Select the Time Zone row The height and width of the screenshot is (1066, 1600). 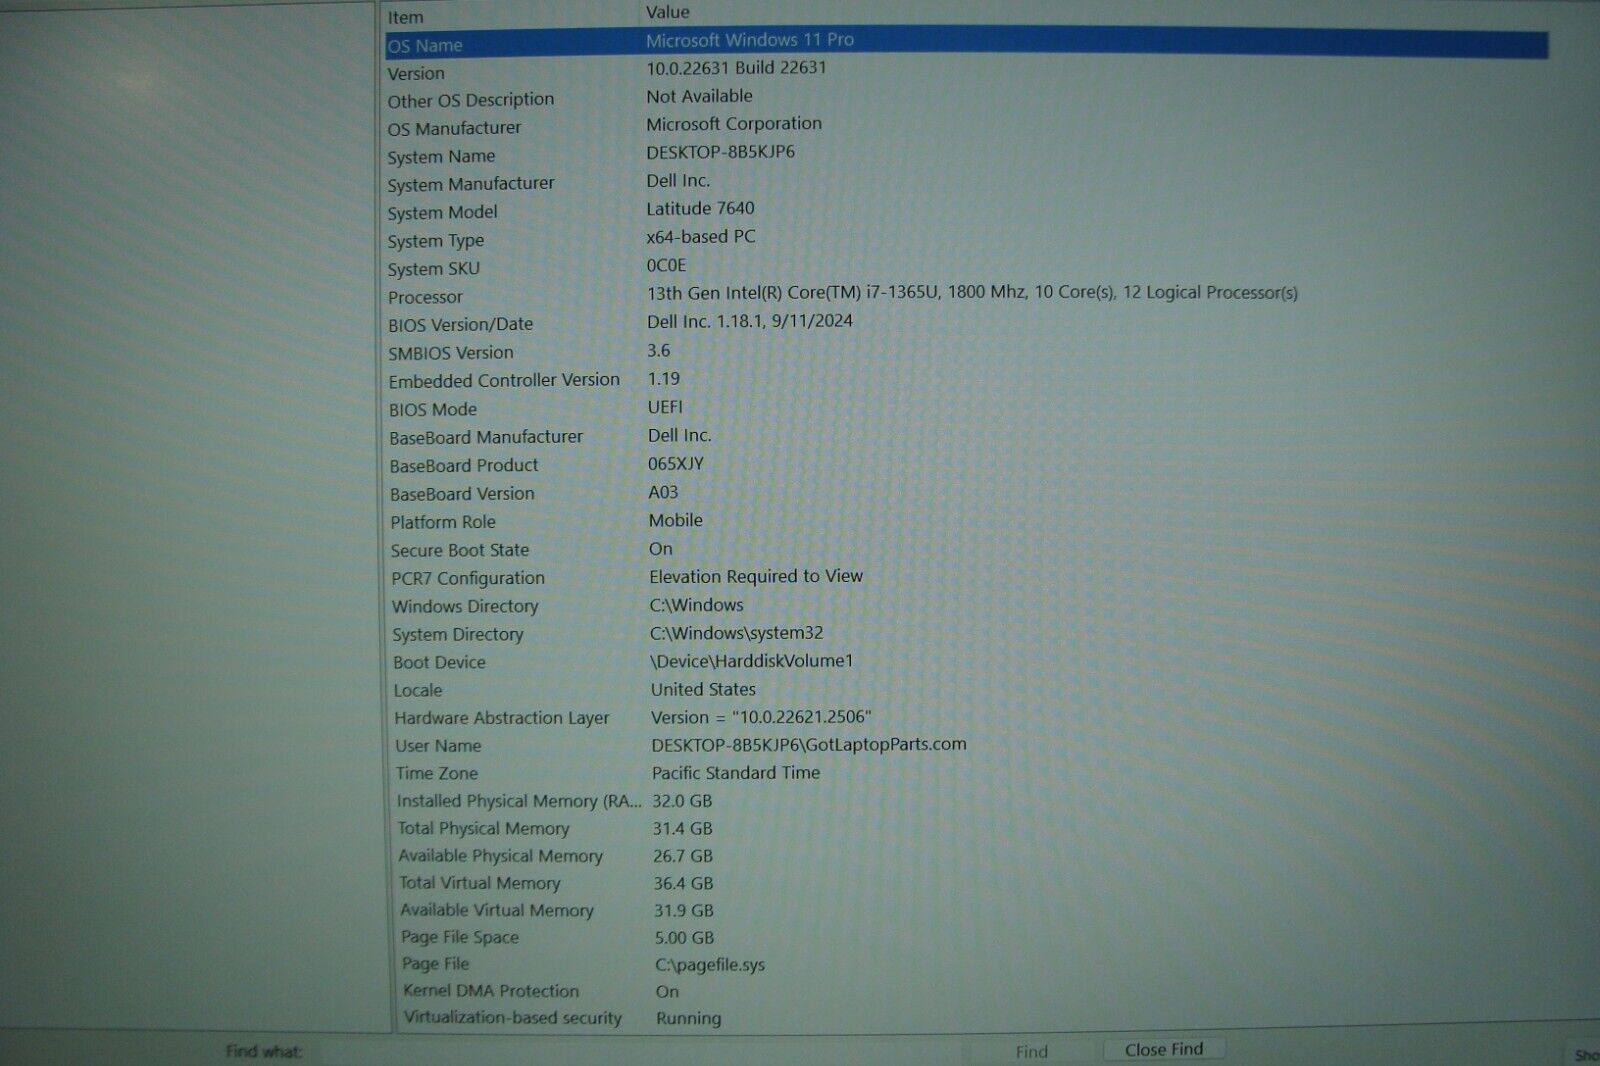[966, 773]
